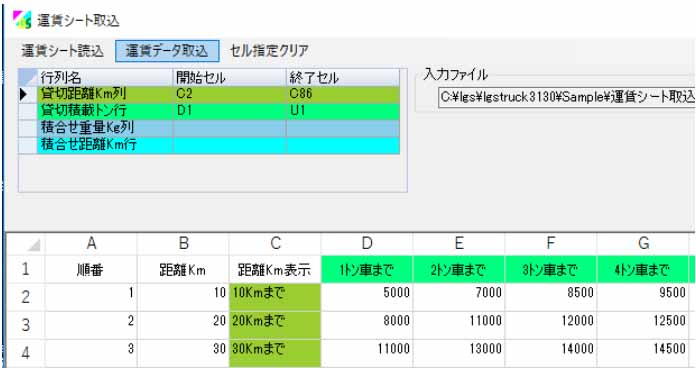Click the cell with value 8000

click(x=367, y=325)
